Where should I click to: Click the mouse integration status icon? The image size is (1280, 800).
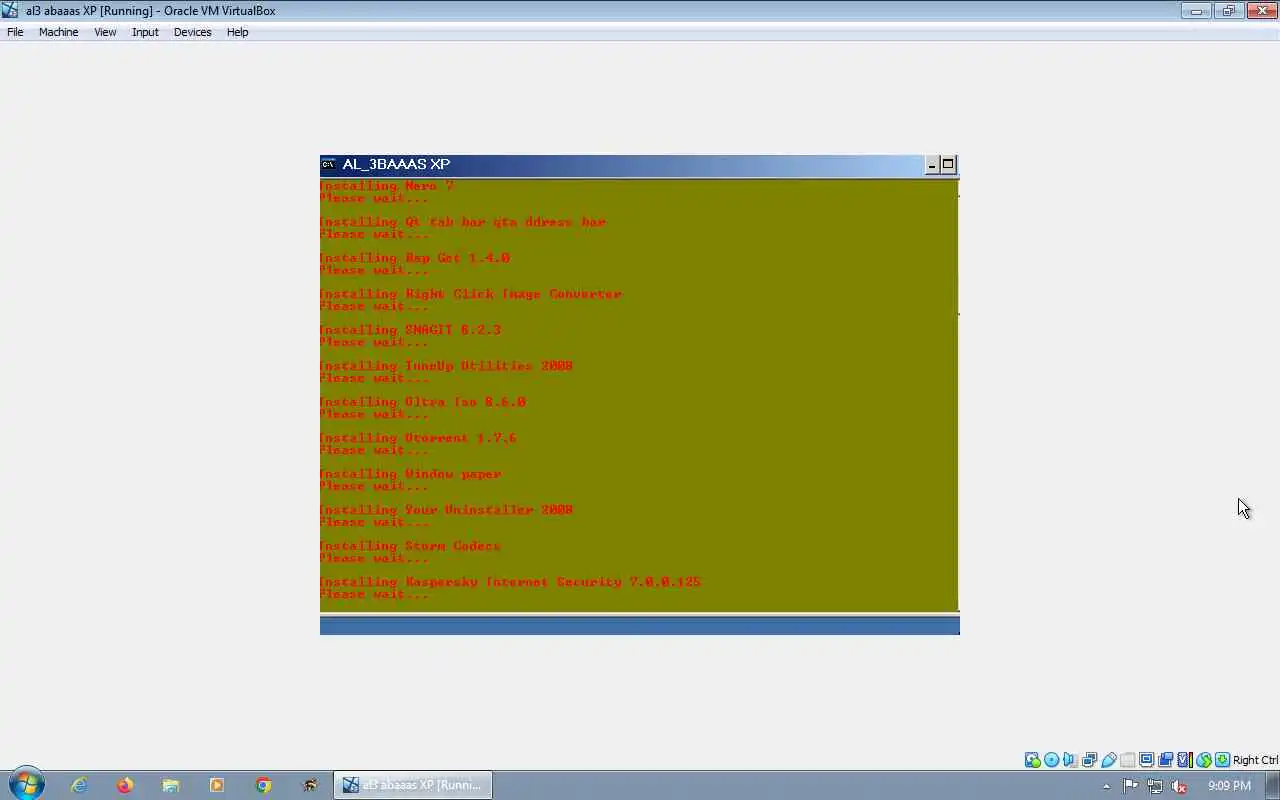pos(1204,760)
